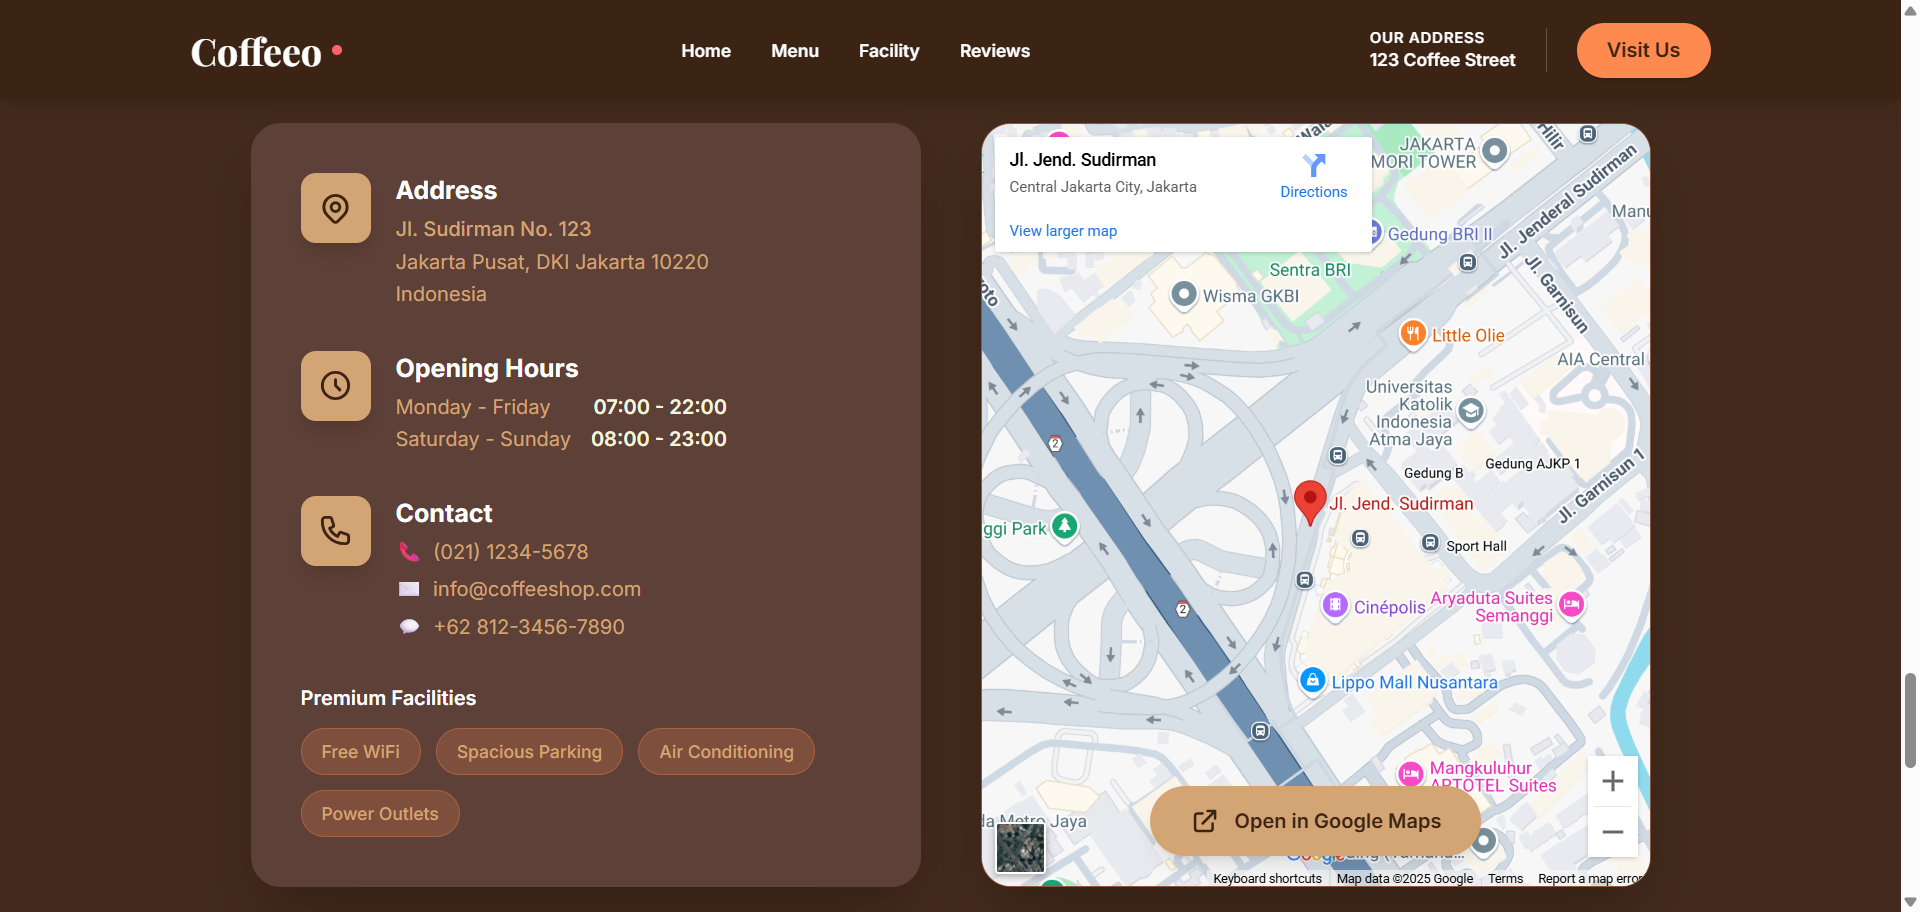The image size is (1920, 912).
Task: Go to the Menu navigation item
Action: [x=795, y=51]
